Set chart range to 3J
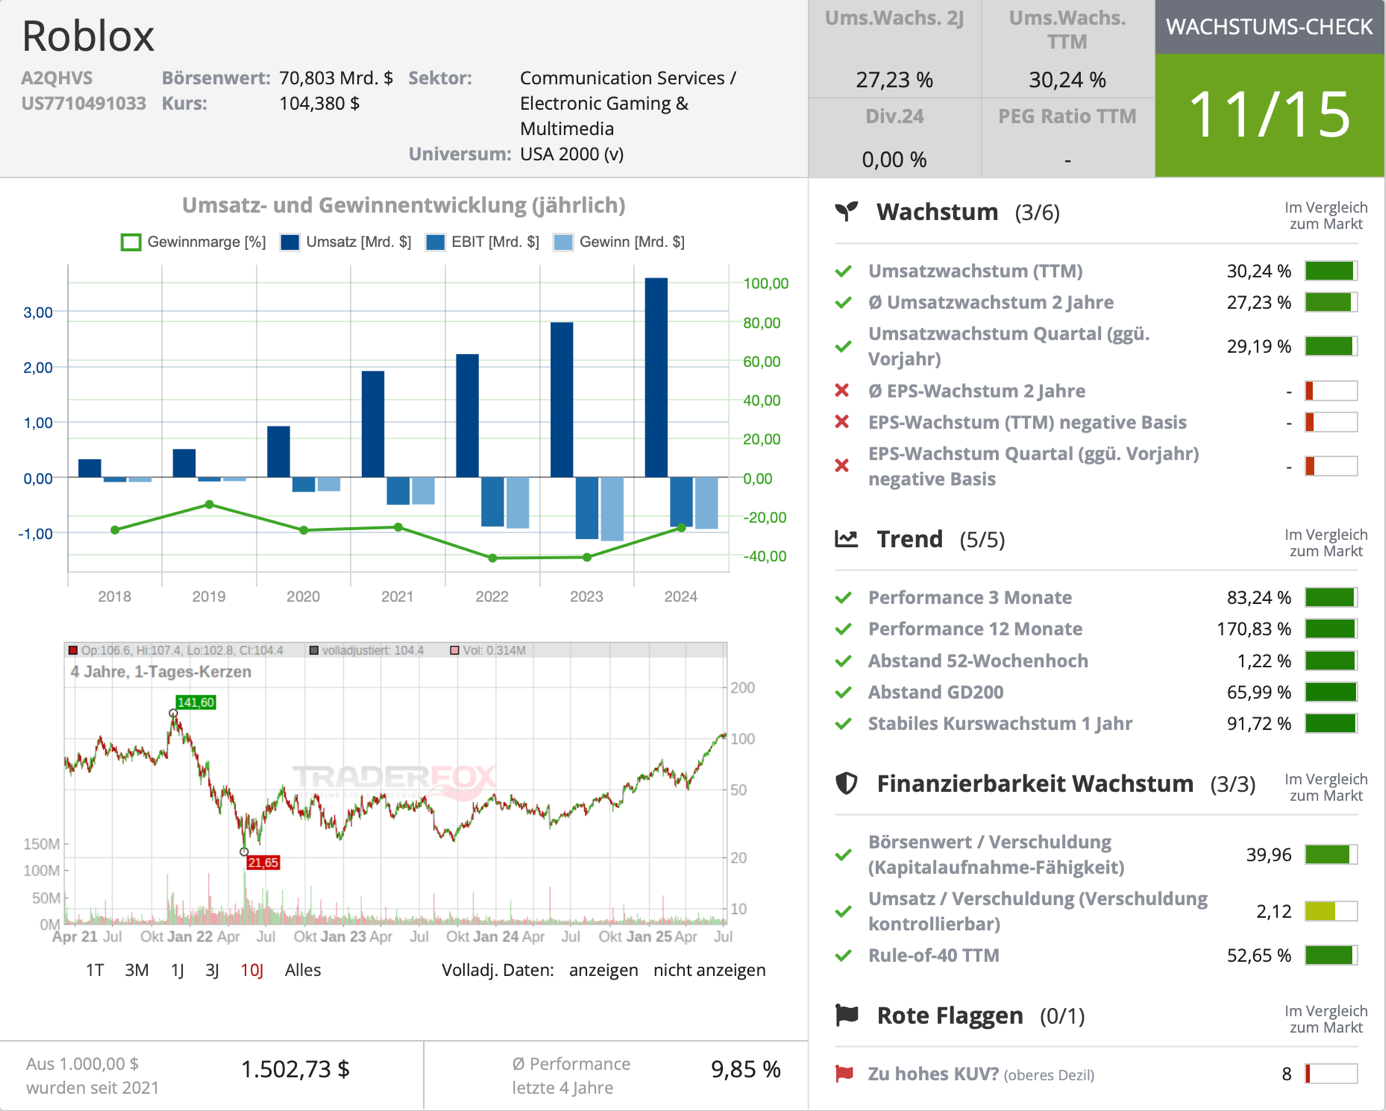 pyautogui.click(x=212, y=970)
